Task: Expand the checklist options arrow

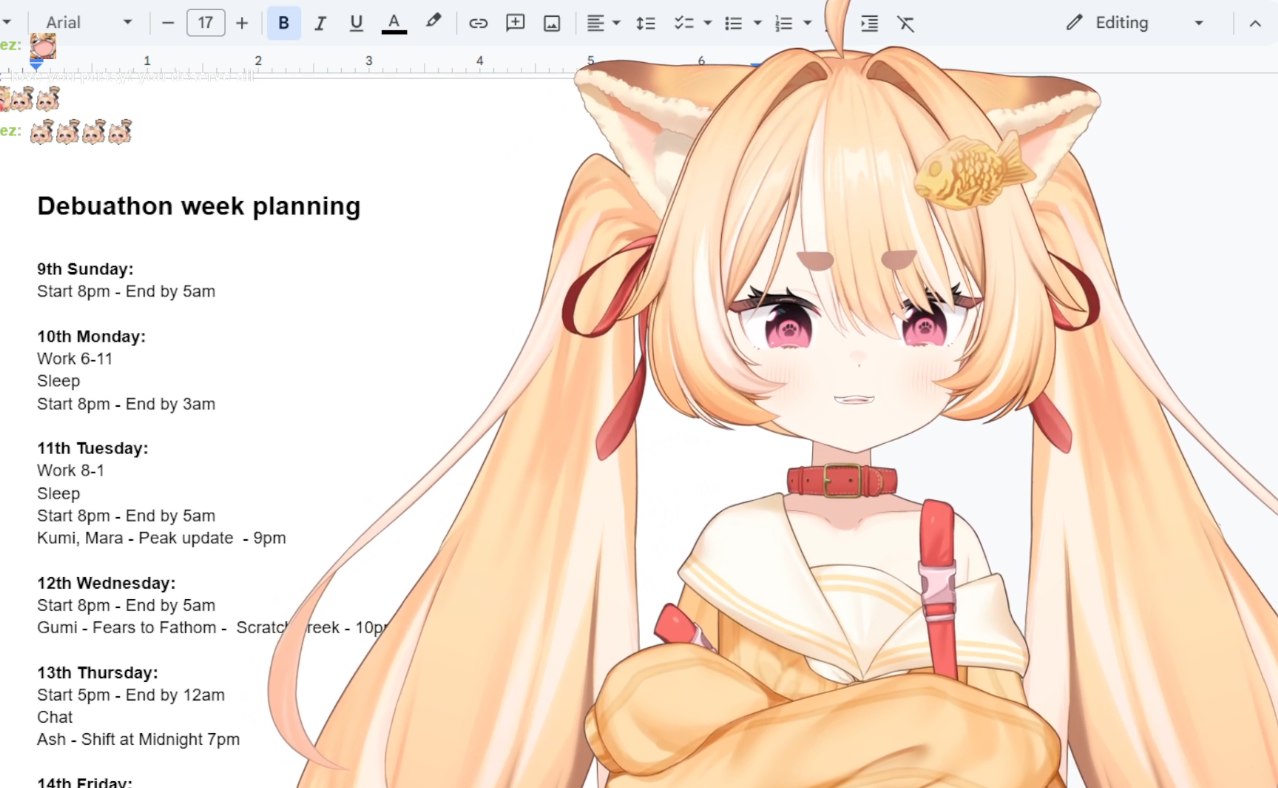Action: tap(708, 23)
